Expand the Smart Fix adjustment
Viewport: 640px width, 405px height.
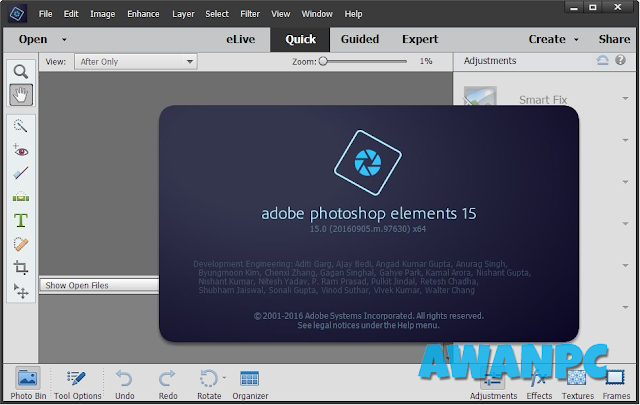tap(625, 98)
